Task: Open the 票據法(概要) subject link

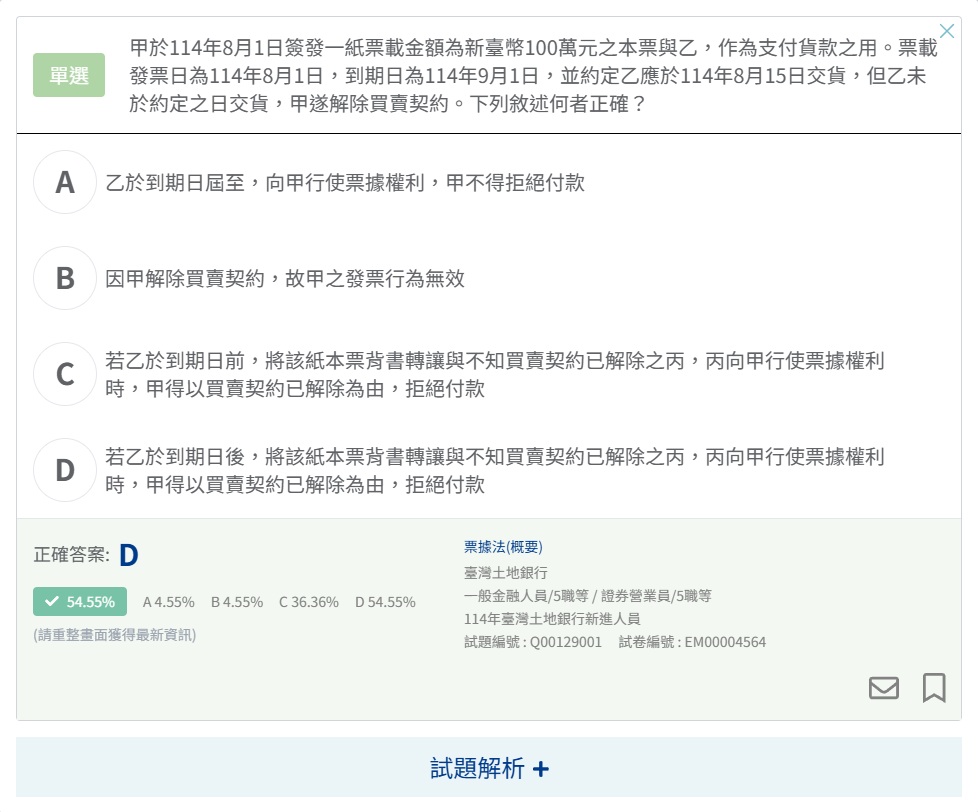Action: 503,547
